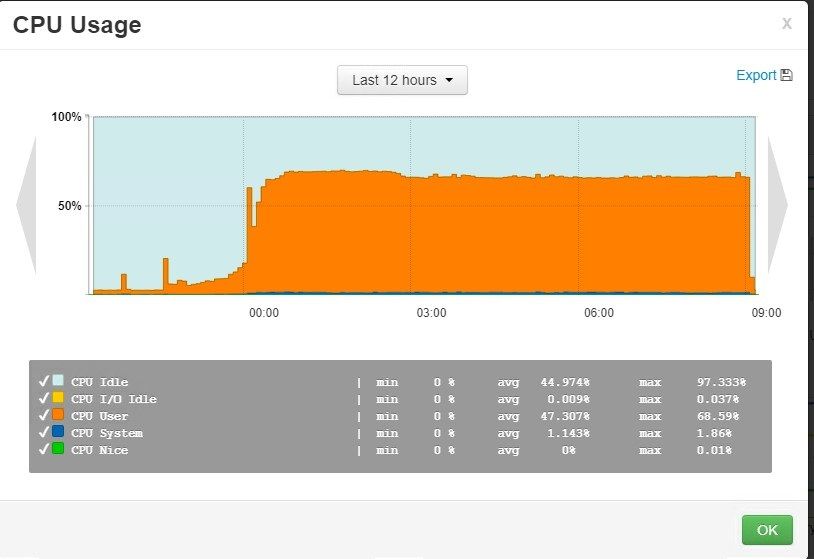Image resolution: width=814 pixels, height=559 pixels.
Task: Click the 0.009% average I/O idle value
Action: tap(568, 399)
